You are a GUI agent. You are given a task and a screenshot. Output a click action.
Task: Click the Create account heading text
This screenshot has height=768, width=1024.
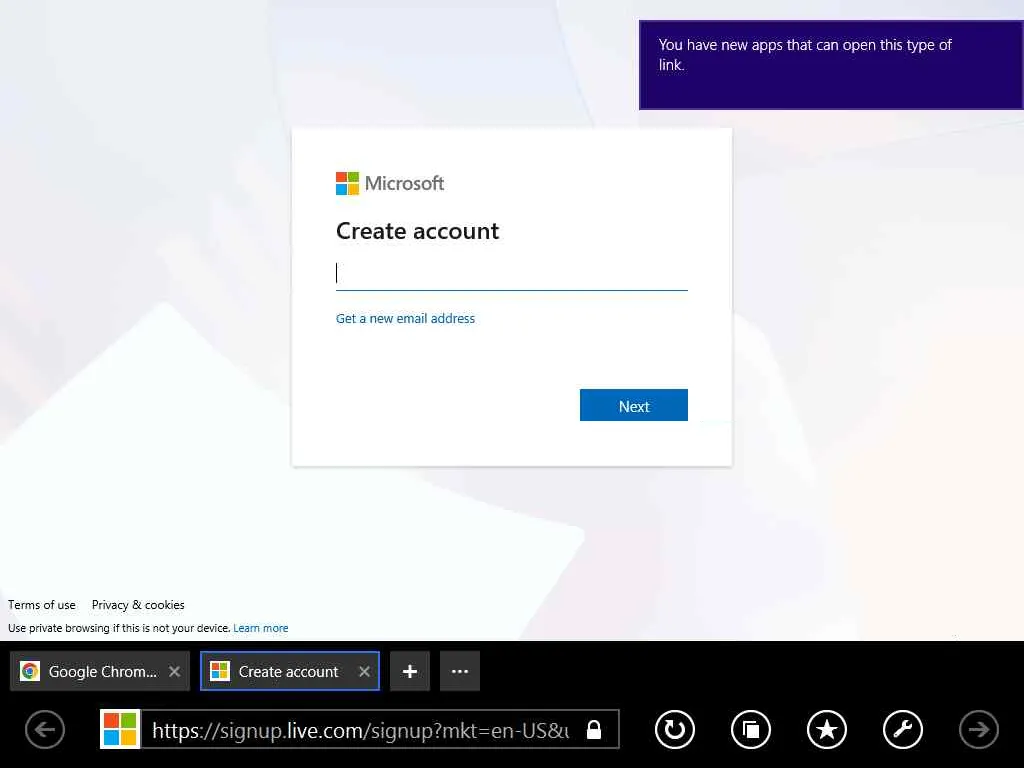coord(417,231)
